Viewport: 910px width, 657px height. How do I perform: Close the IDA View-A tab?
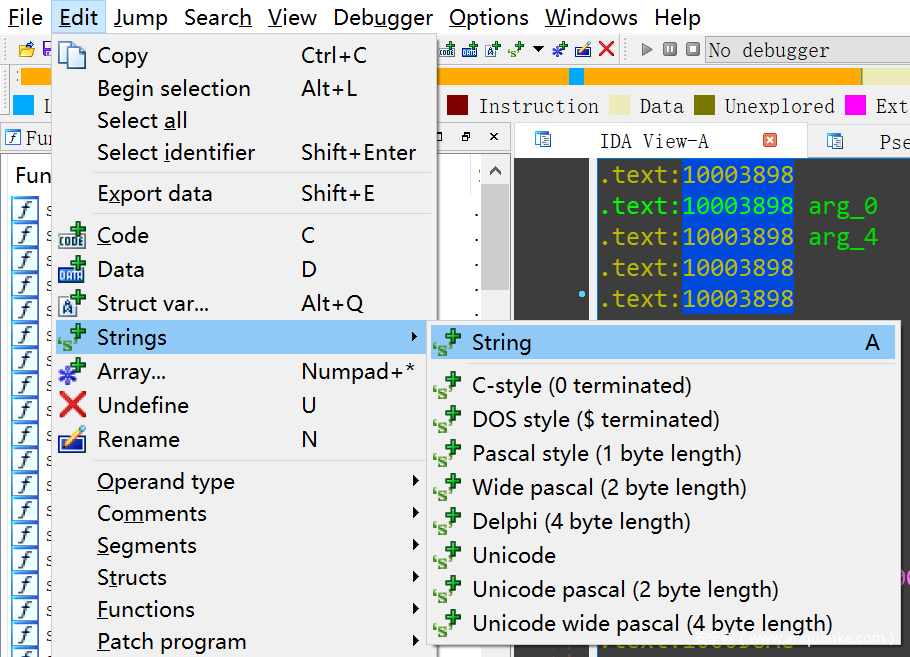pos(770,140)
